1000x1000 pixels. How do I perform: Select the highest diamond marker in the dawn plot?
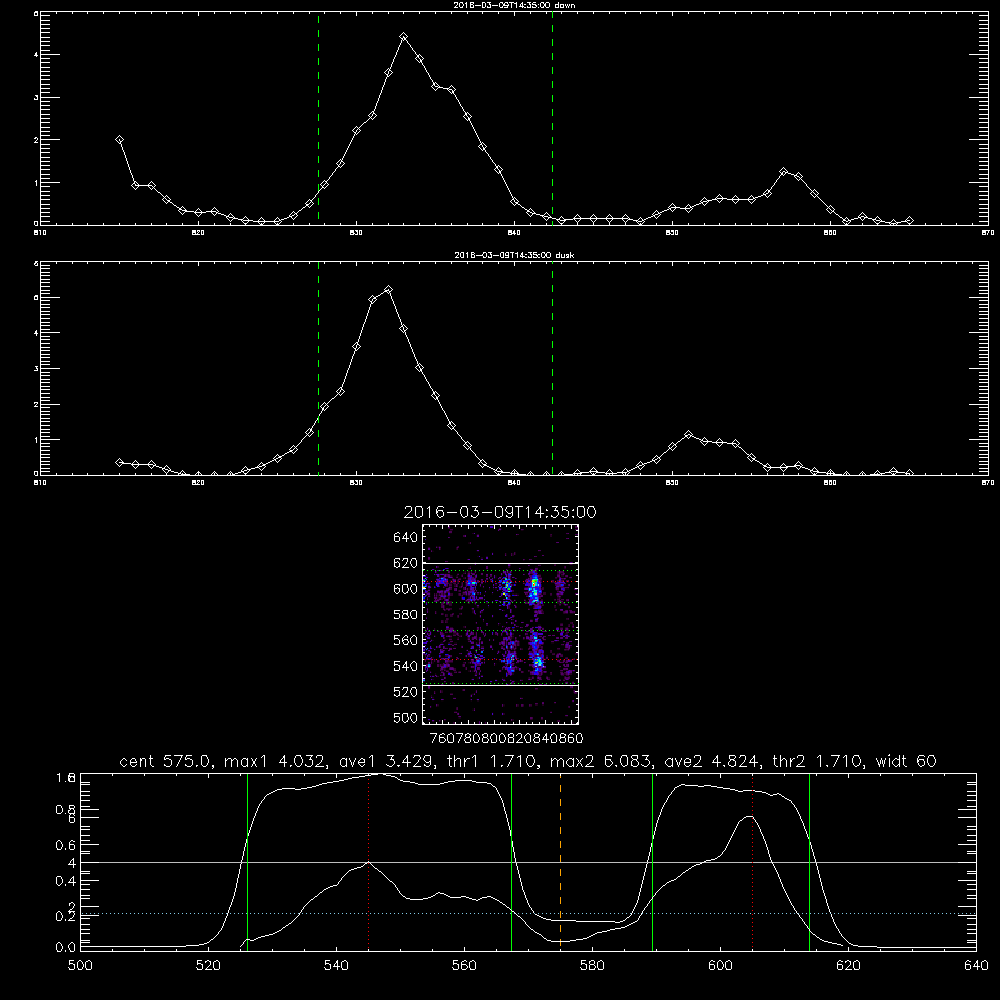pyautogui.click(x=404, y=37)
